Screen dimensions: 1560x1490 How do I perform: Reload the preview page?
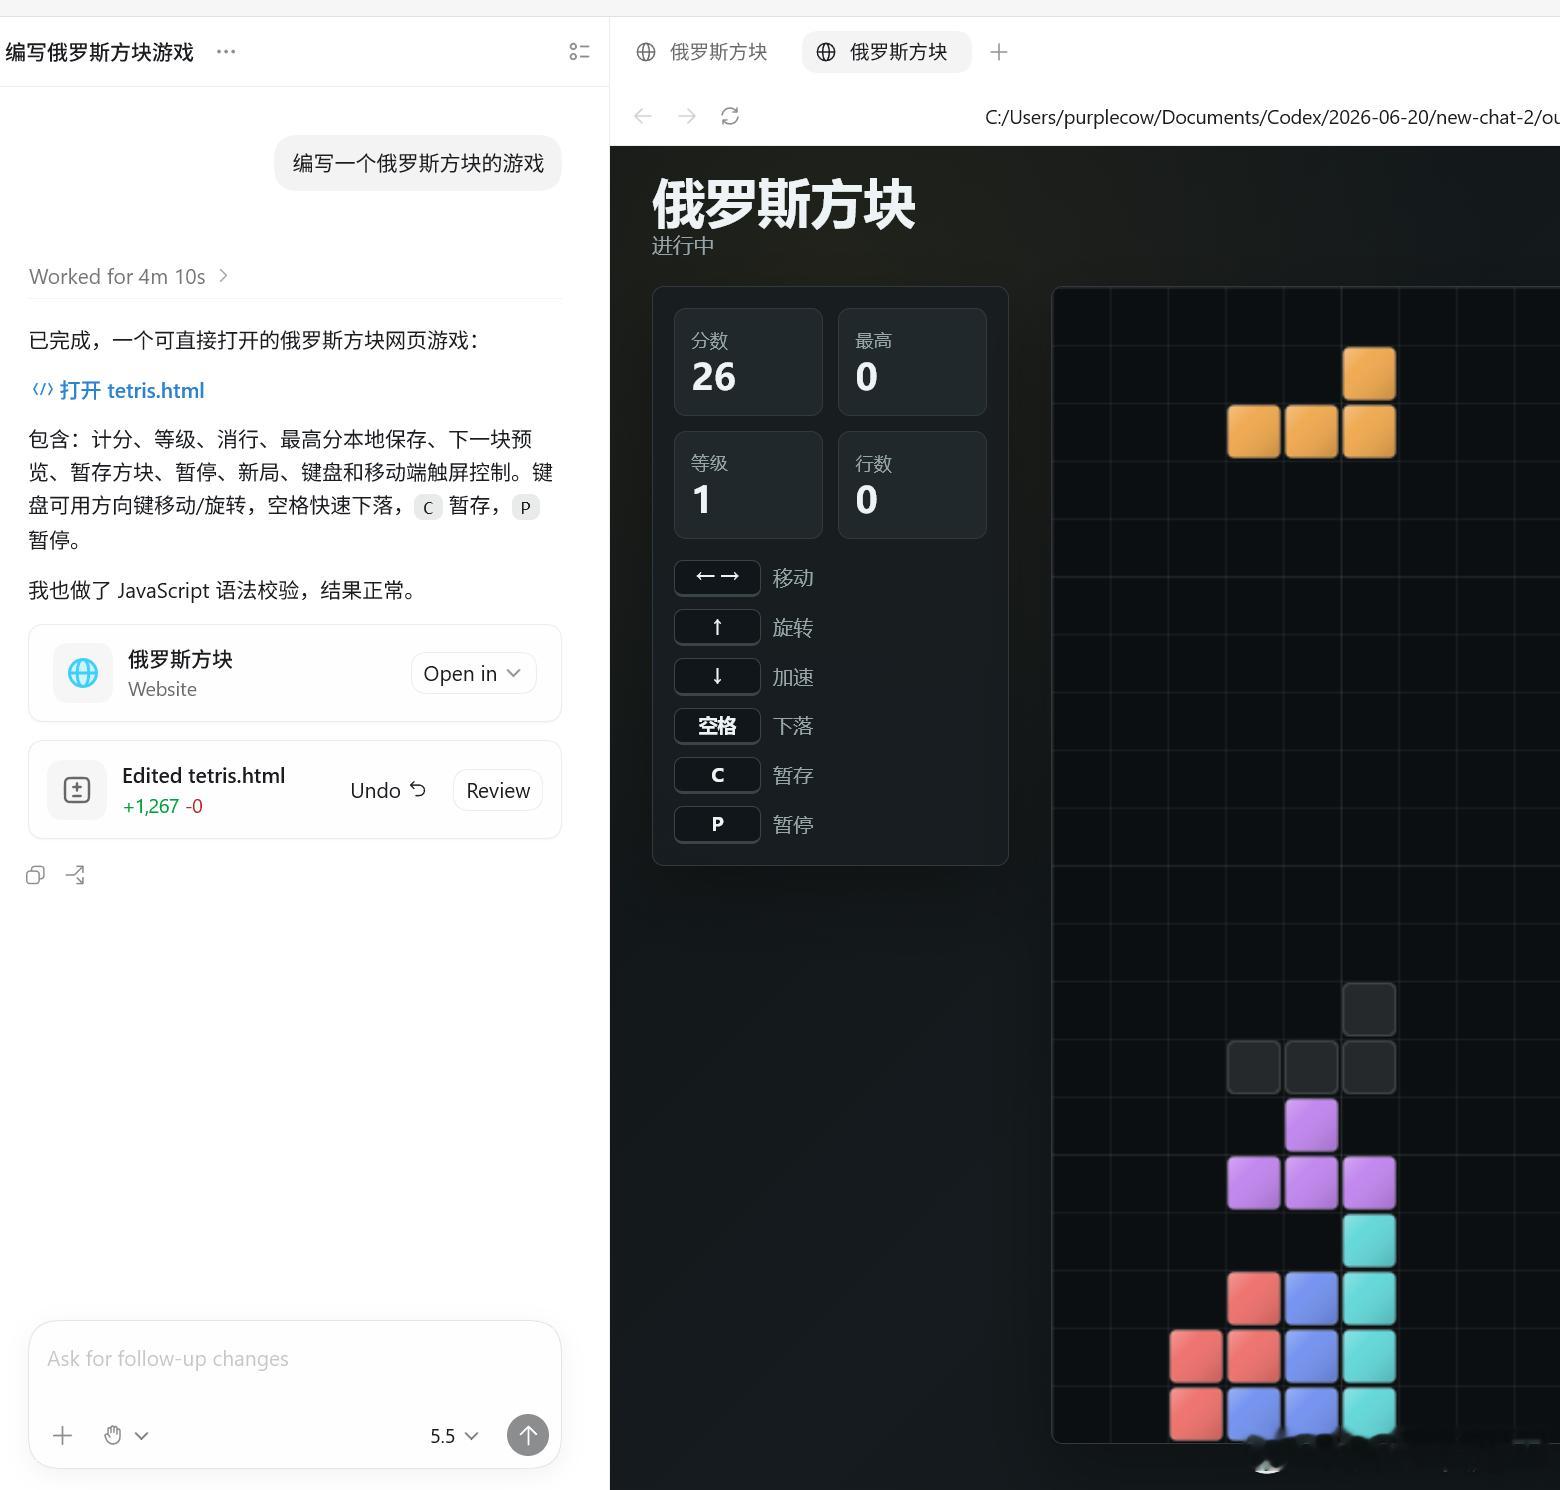730,116
